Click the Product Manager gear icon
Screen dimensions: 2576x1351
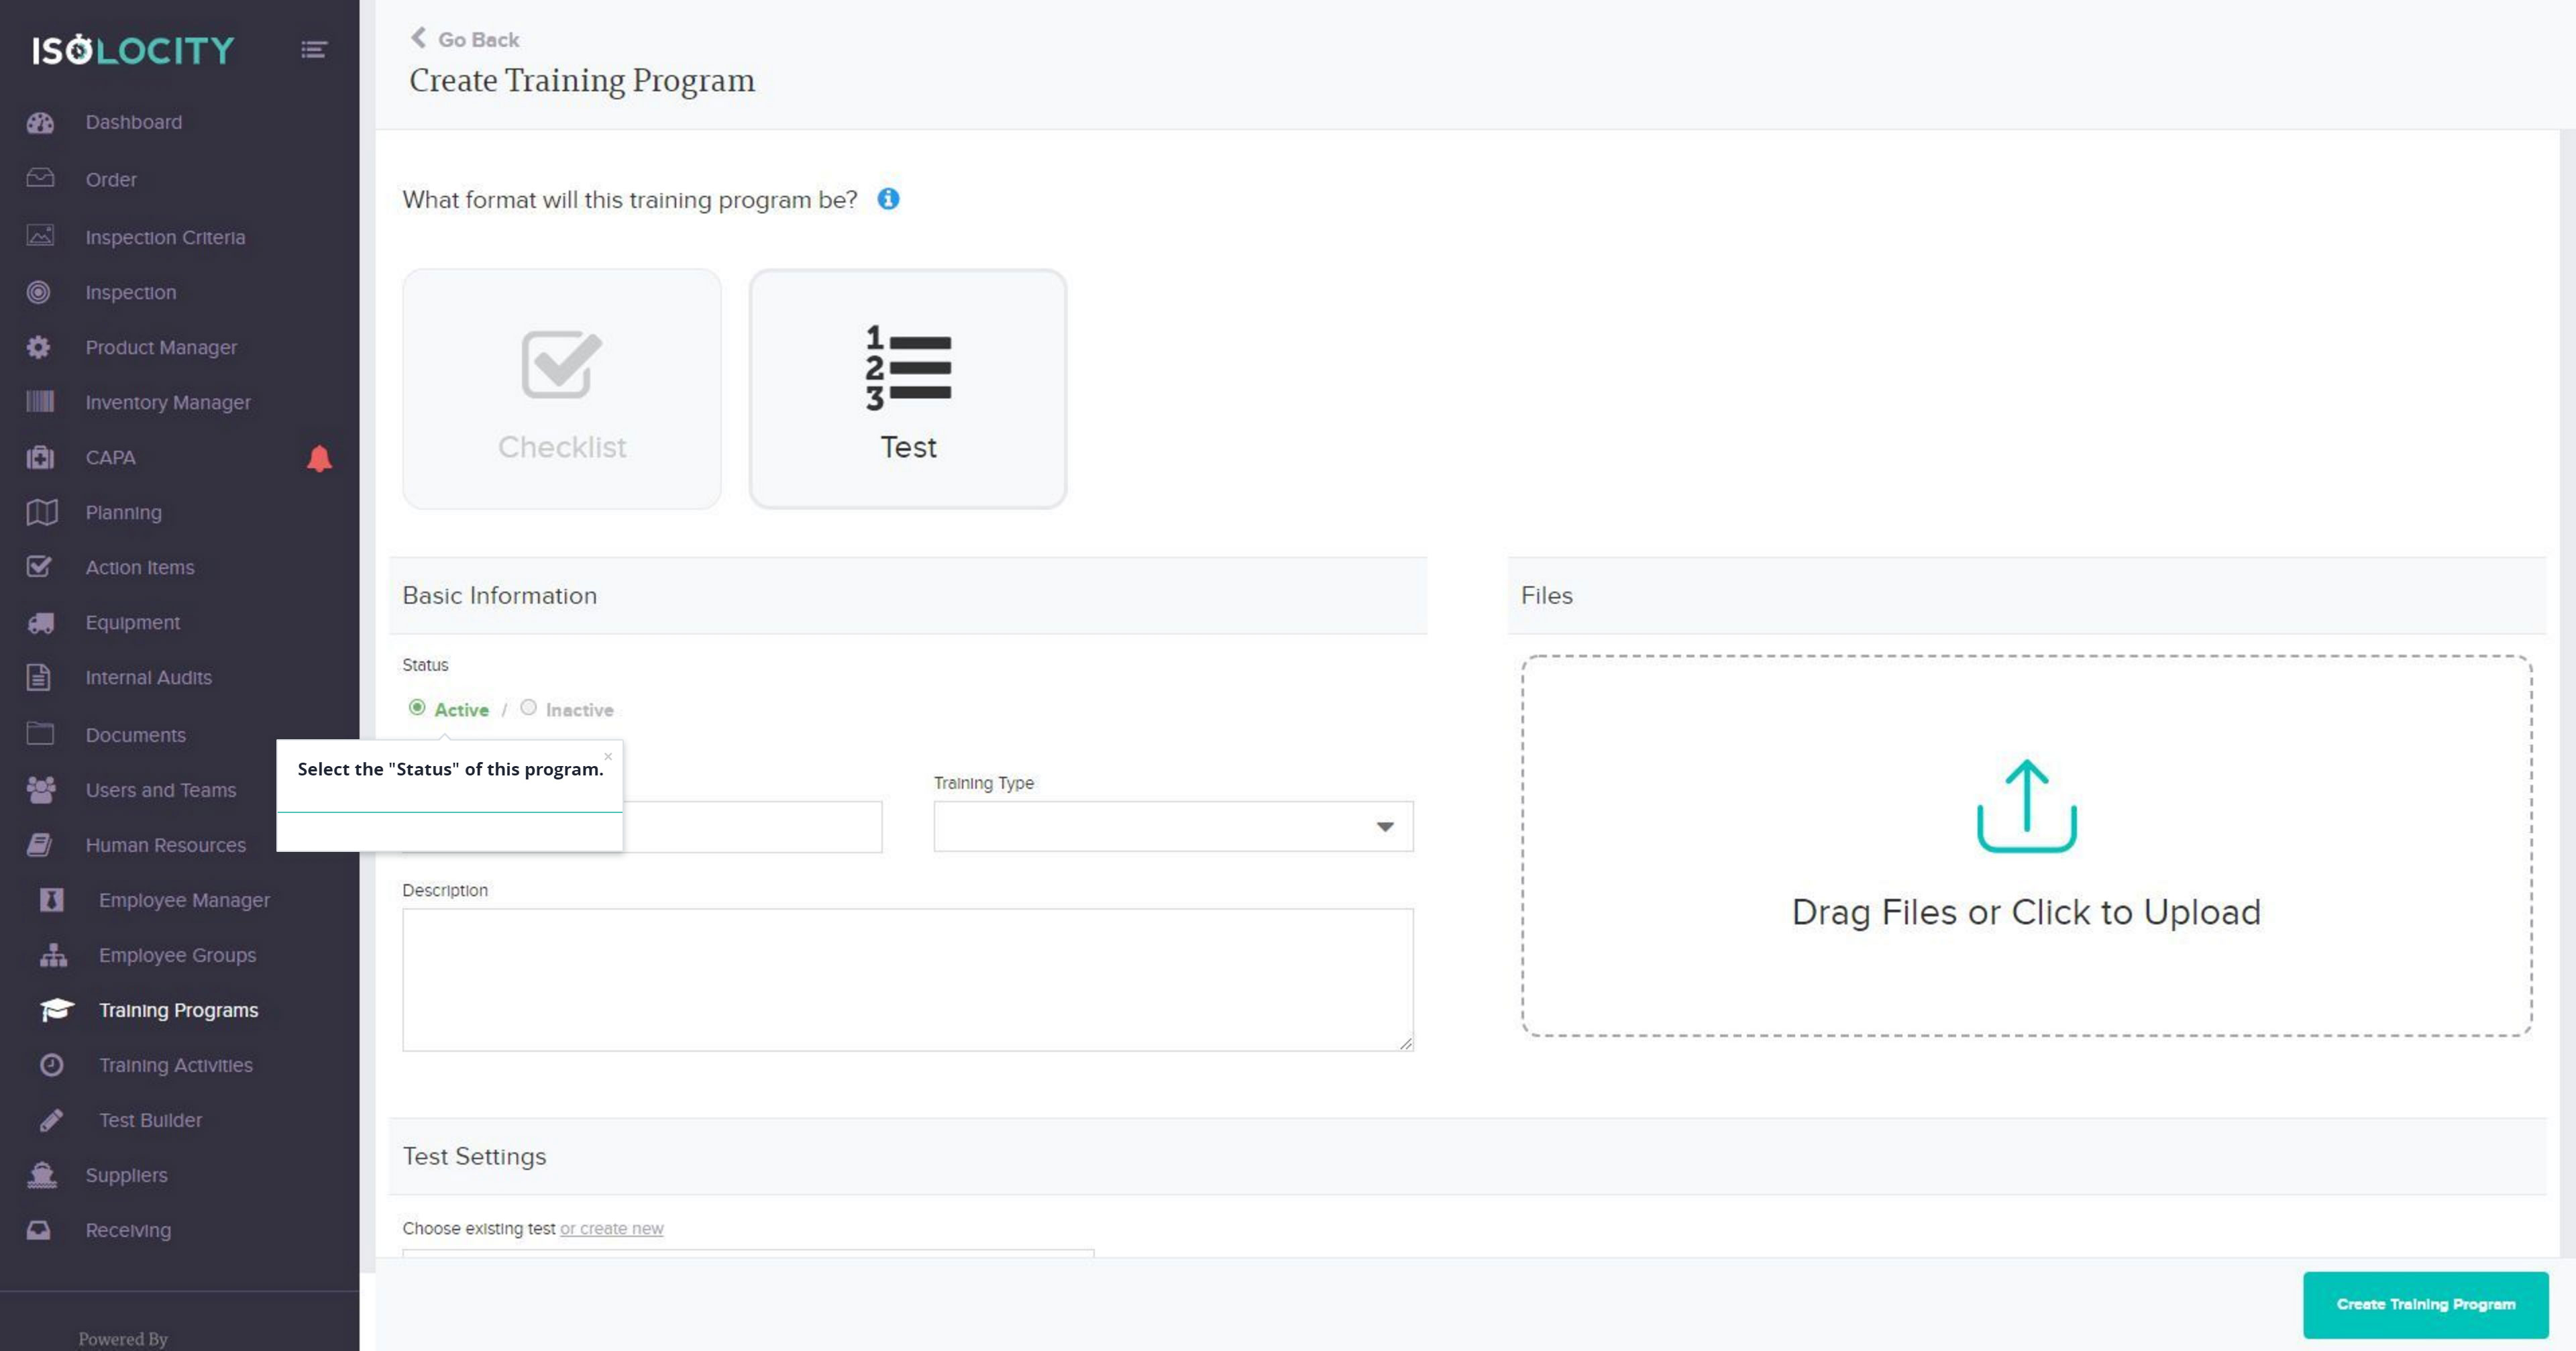pyautogui.click(x=38, y=347)
